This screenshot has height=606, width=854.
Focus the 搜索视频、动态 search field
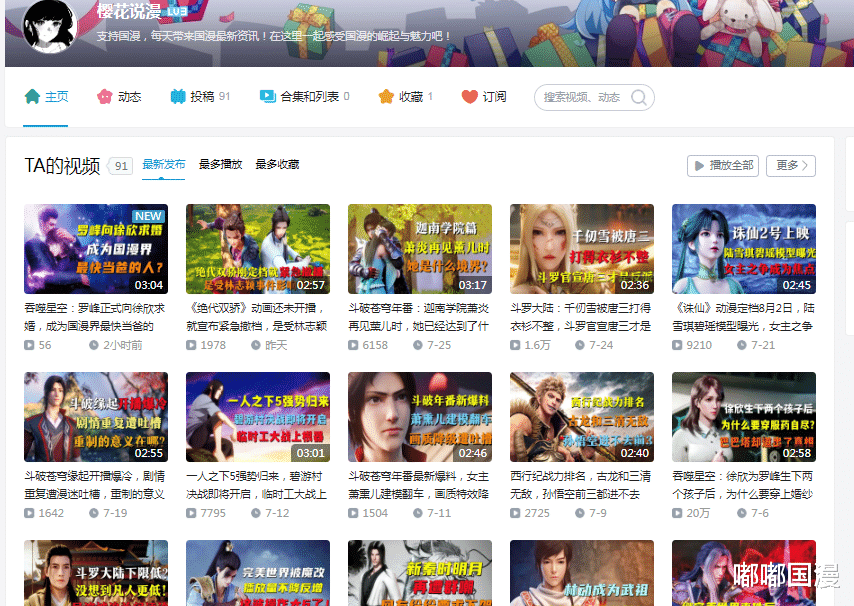click(x=594, y=97)
